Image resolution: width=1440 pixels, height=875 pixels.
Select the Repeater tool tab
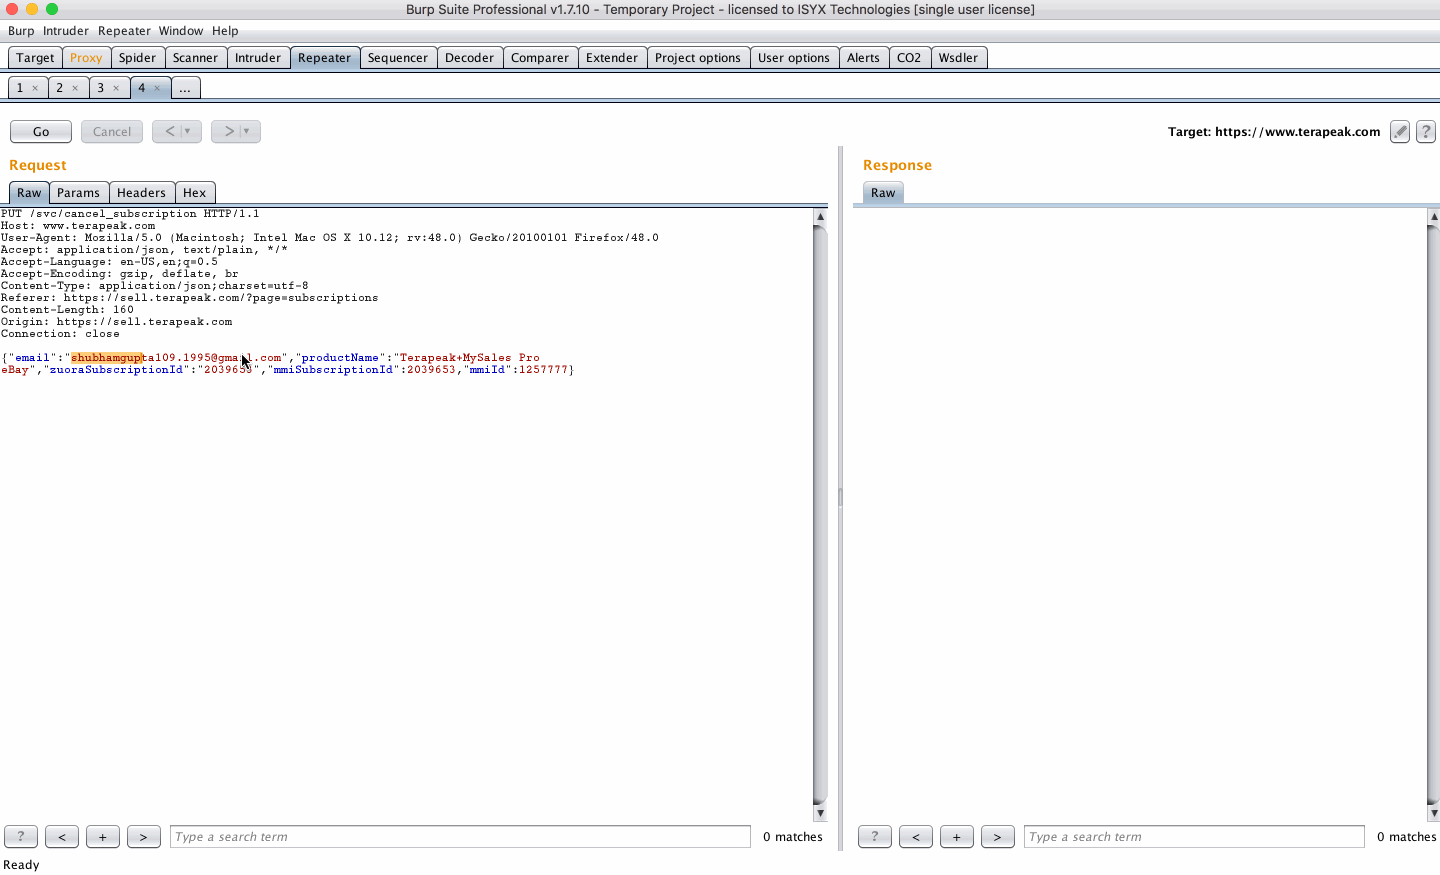coord(325,58)
